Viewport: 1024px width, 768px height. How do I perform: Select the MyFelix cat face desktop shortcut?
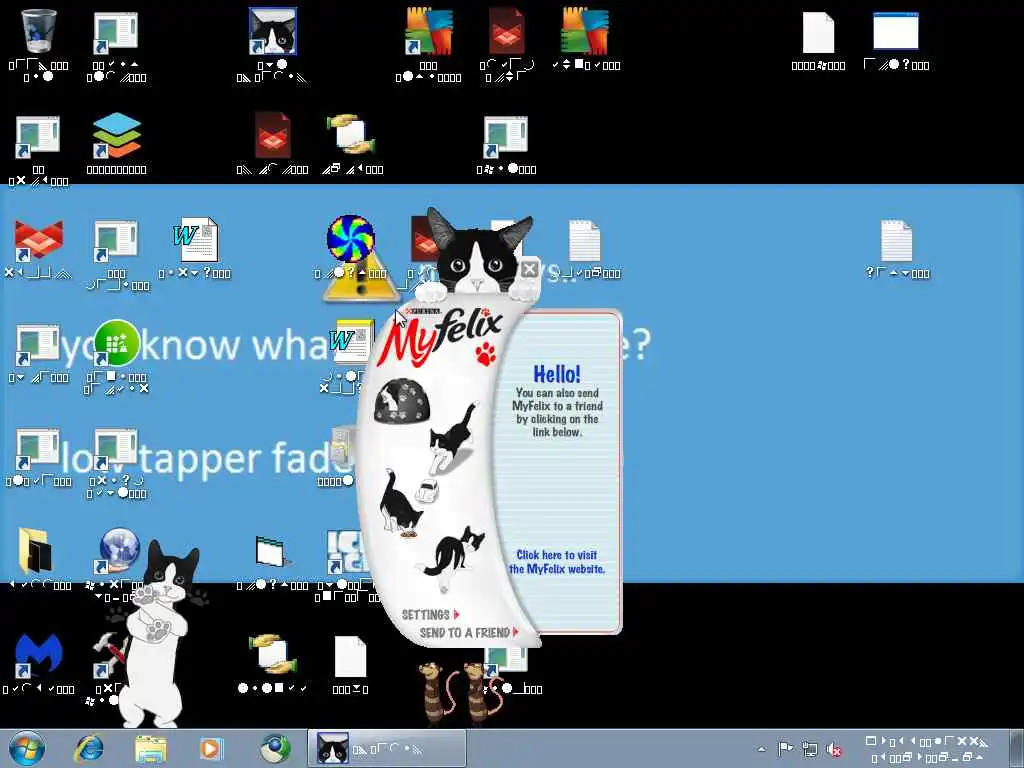click(272, 31)
